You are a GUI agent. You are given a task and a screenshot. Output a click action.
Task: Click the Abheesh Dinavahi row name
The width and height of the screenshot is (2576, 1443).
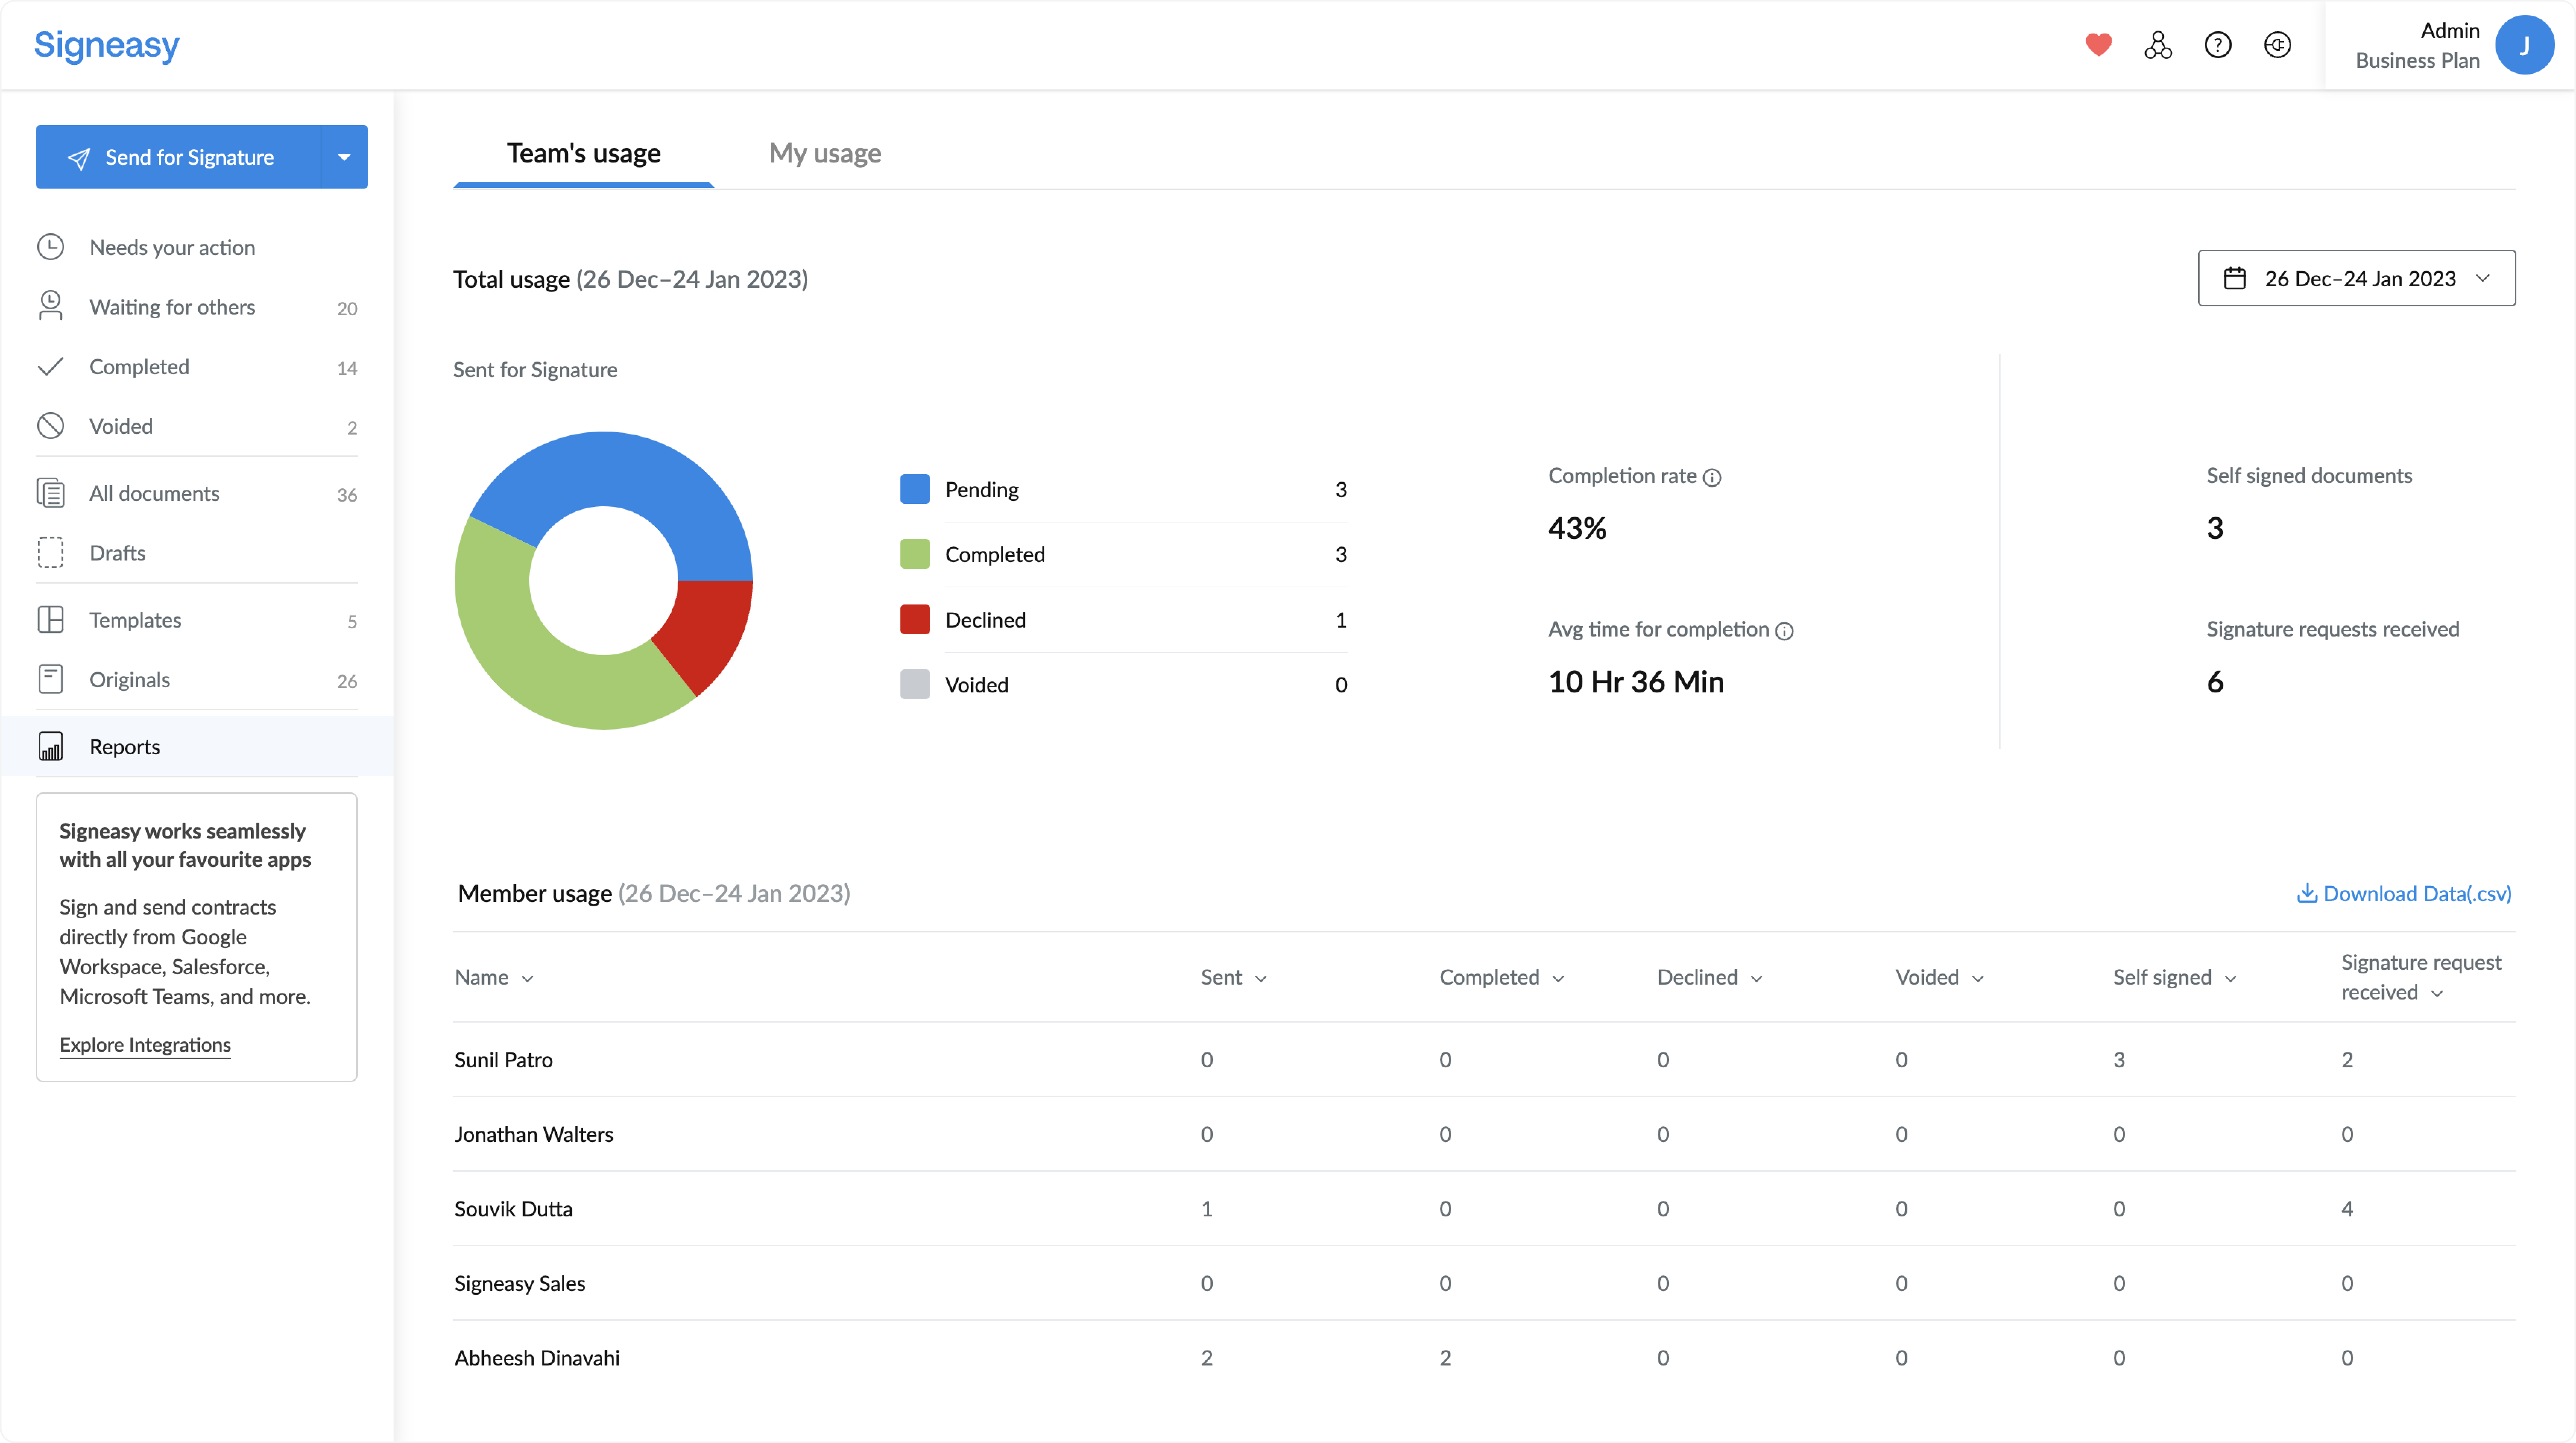[537, 1358]
